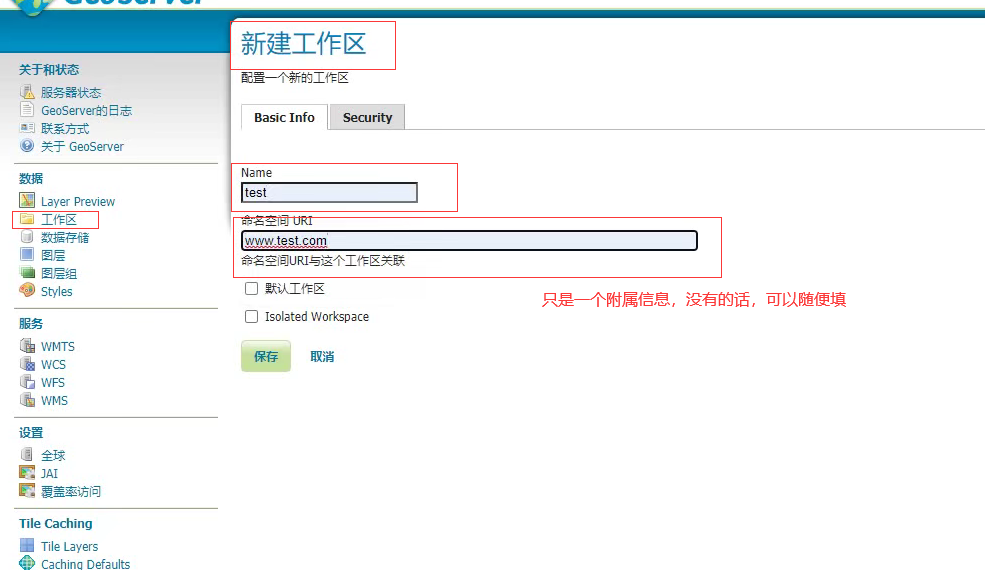
Task: Enable the 默认工作区 checkbox
Action: pos(251,288)
